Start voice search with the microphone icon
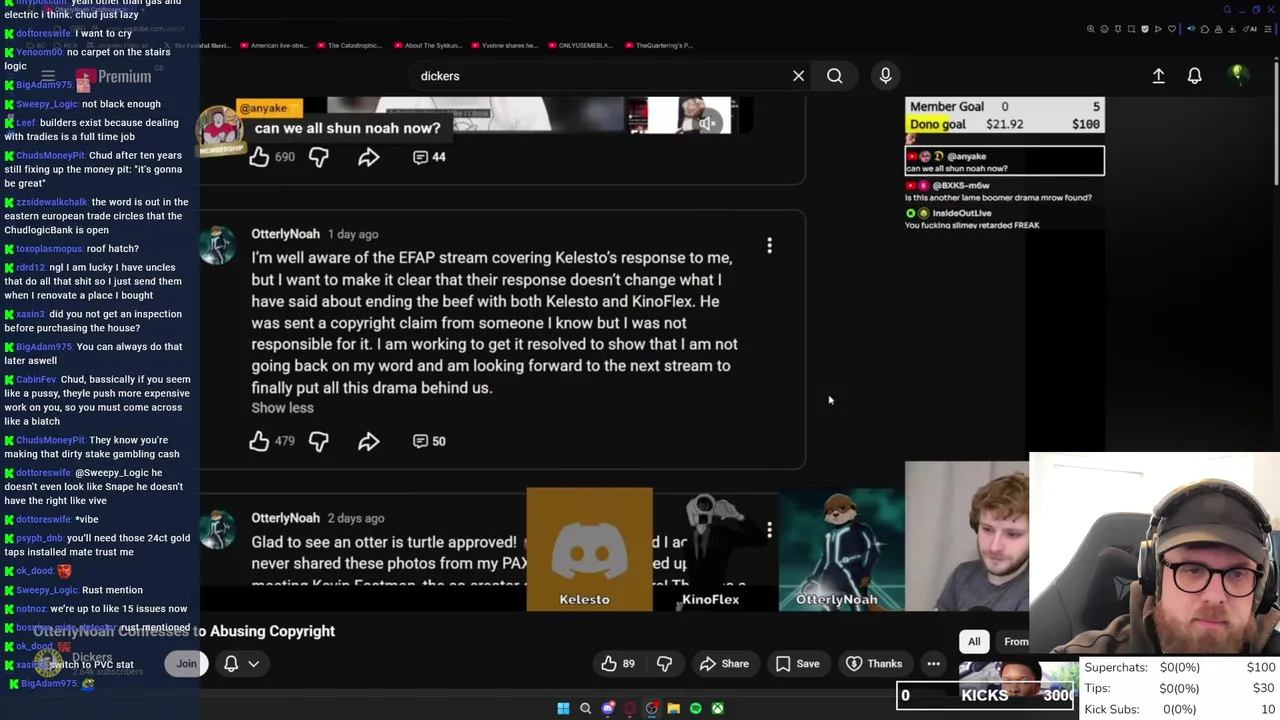 tap(885, 76)
